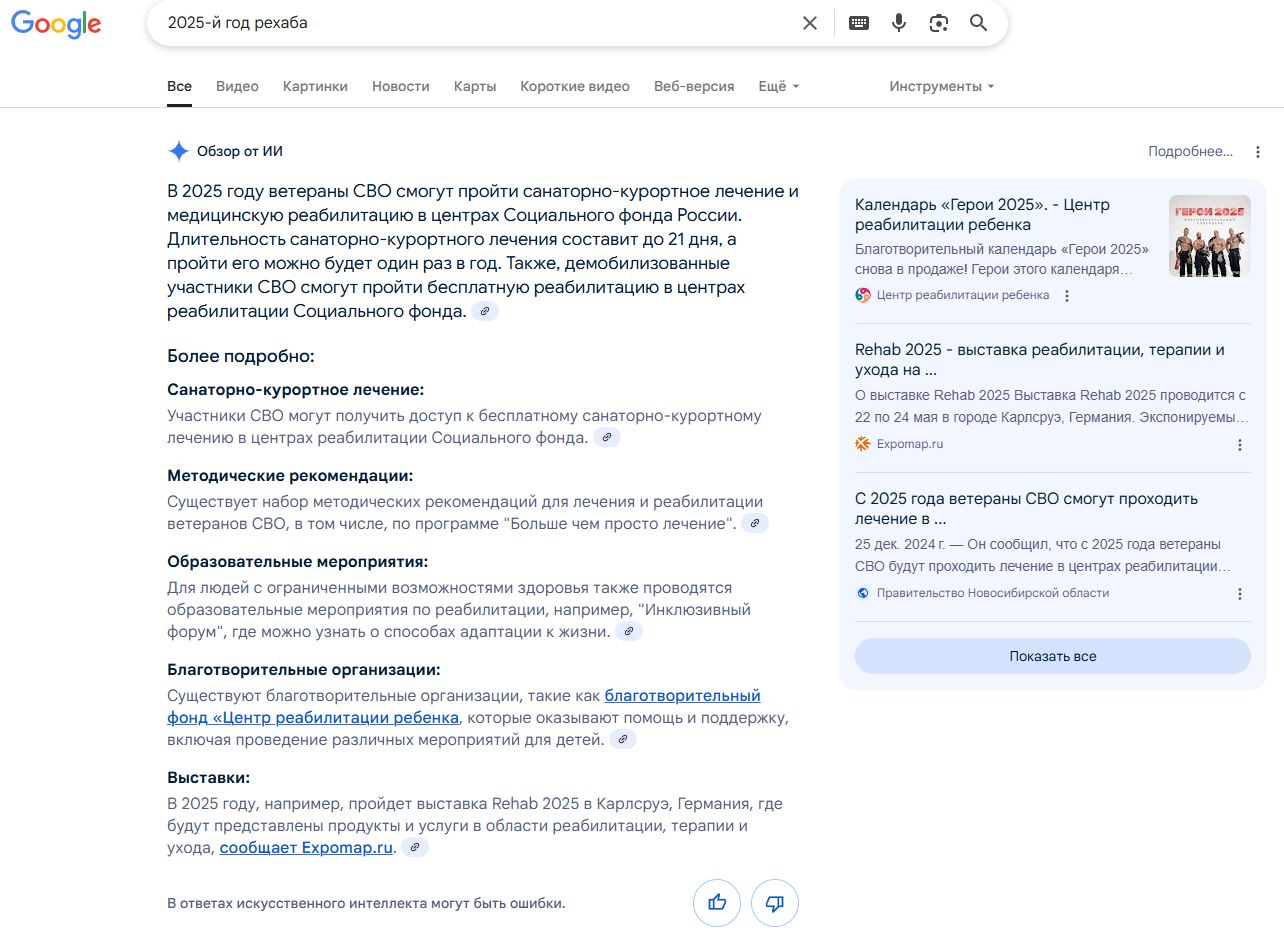Clear the search query with X icon

point(810,23)
